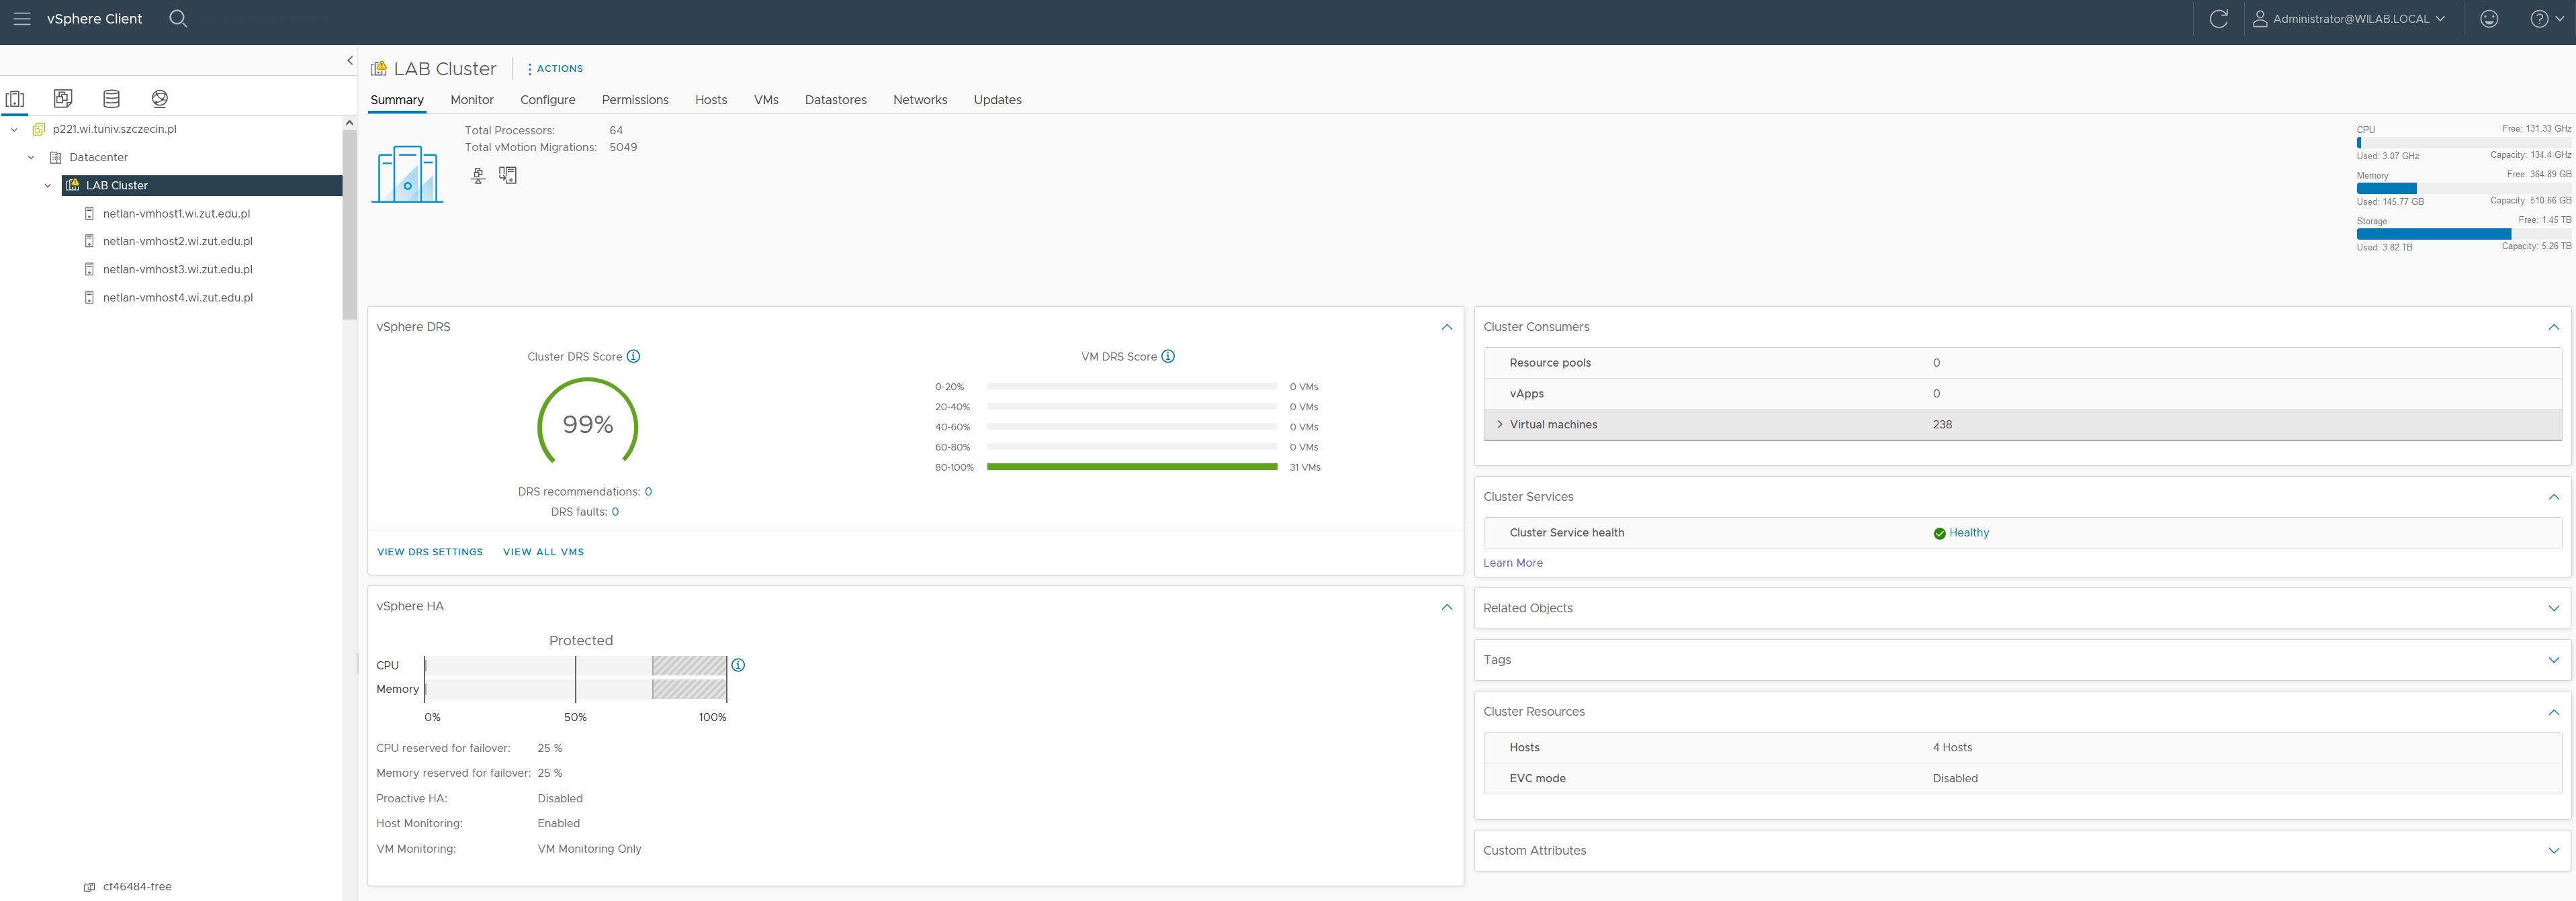Click the green 80-100% VM DRS bar
2576x901 pixels.
[1132, 467]
